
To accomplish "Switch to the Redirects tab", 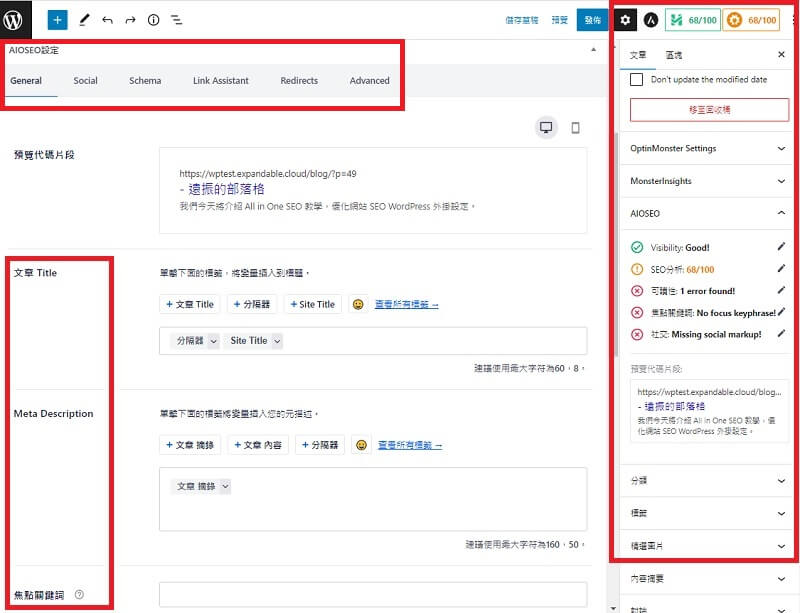I will click(299, 81).
